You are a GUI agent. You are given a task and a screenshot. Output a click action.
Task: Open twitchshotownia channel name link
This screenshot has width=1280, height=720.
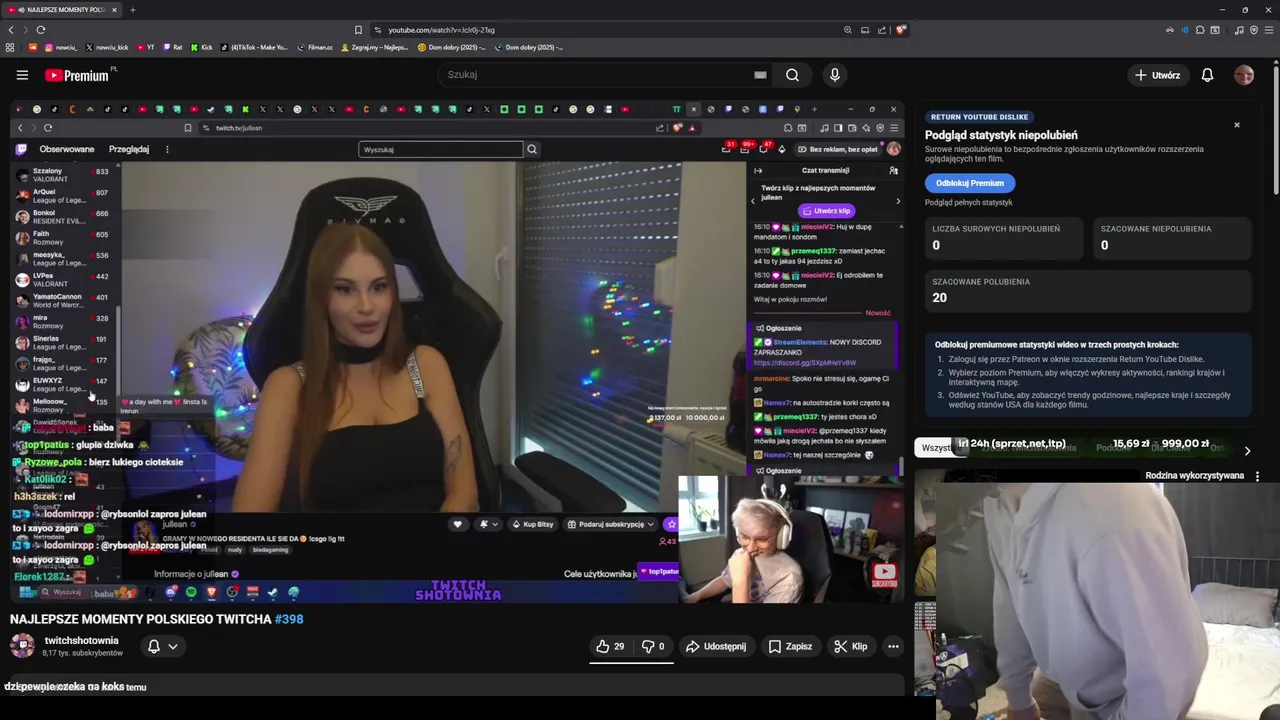coord(81,640)
